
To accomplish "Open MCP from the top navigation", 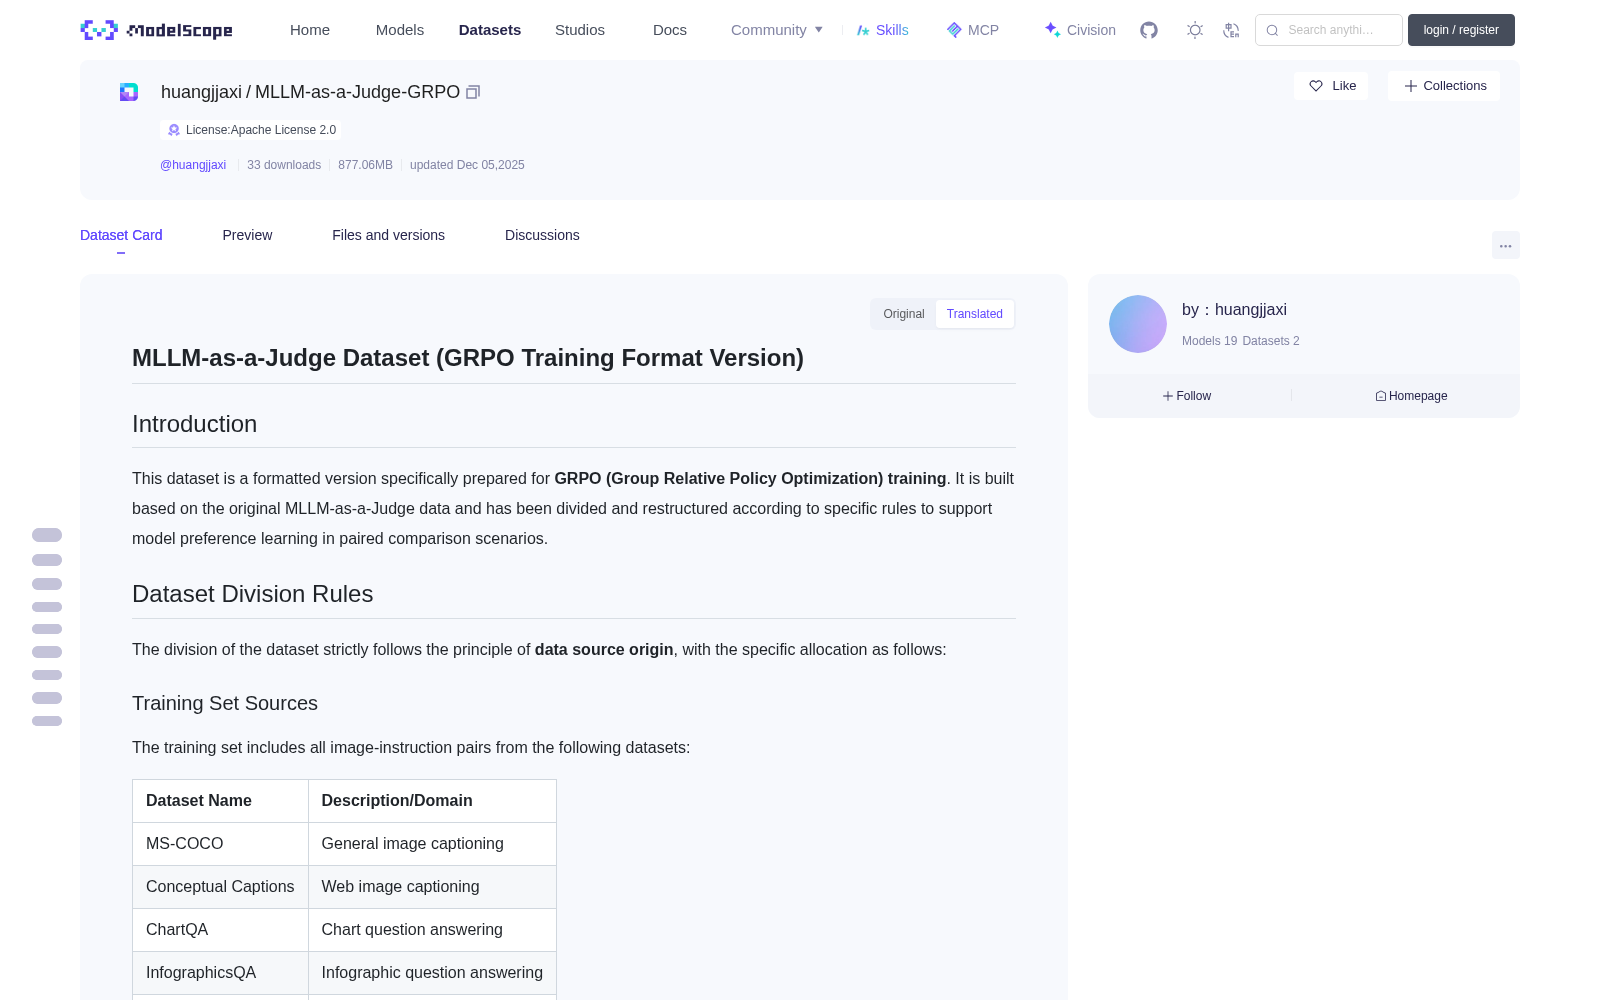I will 973,30.
